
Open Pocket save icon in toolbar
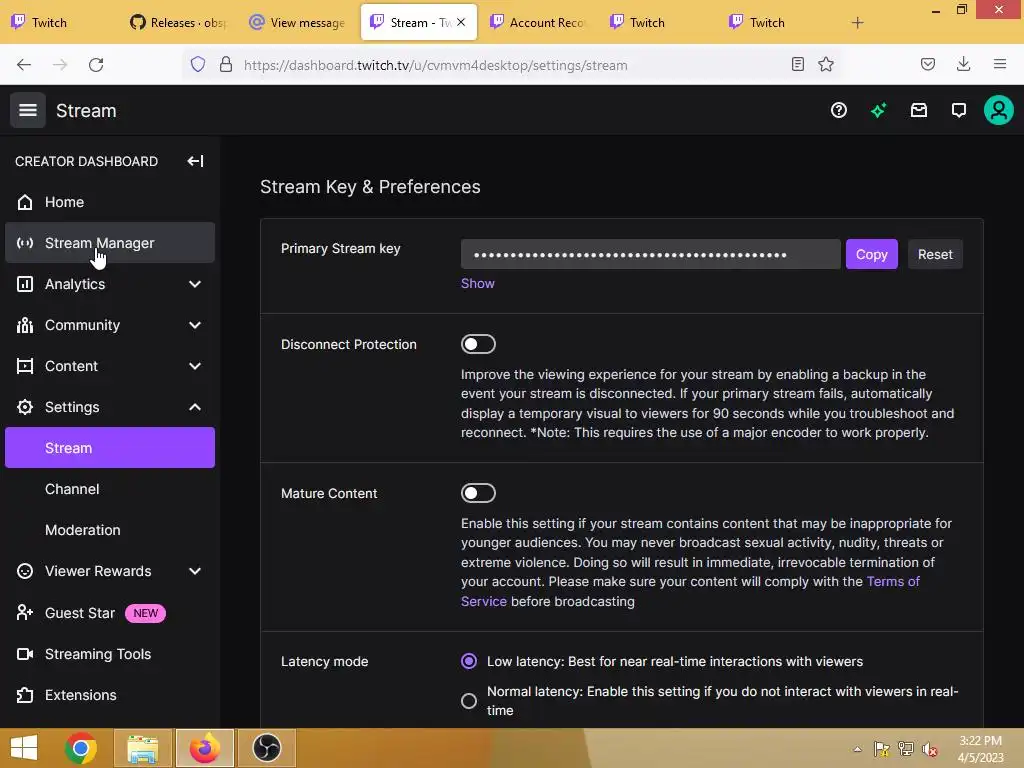click(x=927, y=64)
